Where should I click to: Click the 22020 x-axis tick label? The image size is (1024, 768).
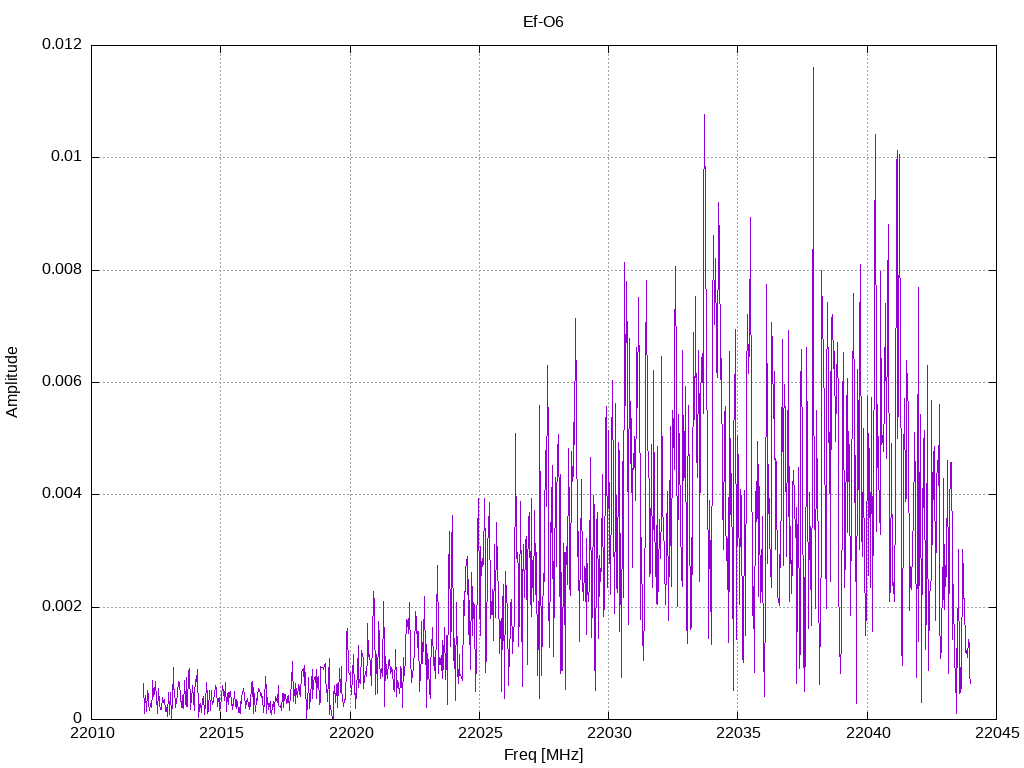(350, 733)
